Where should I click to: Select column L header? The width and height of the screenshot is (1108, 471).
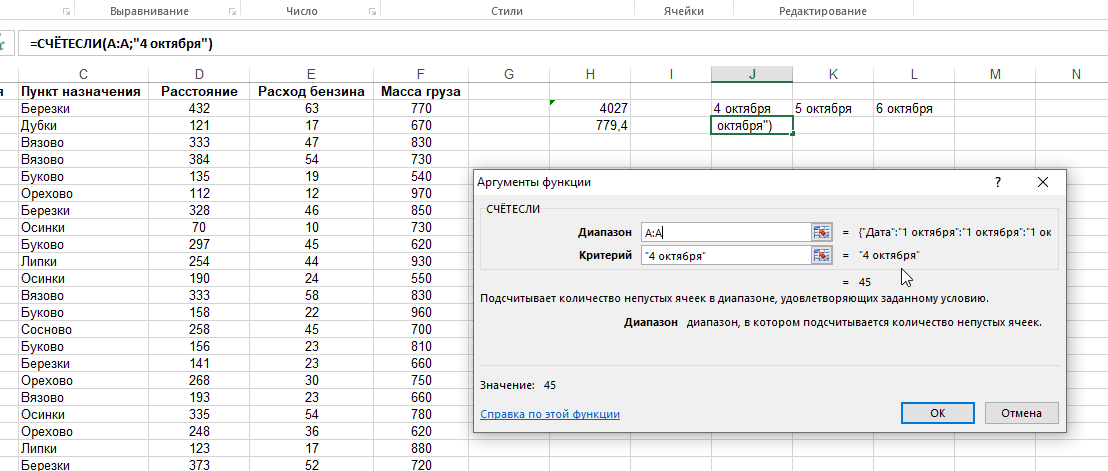click(x=914, y=74)
